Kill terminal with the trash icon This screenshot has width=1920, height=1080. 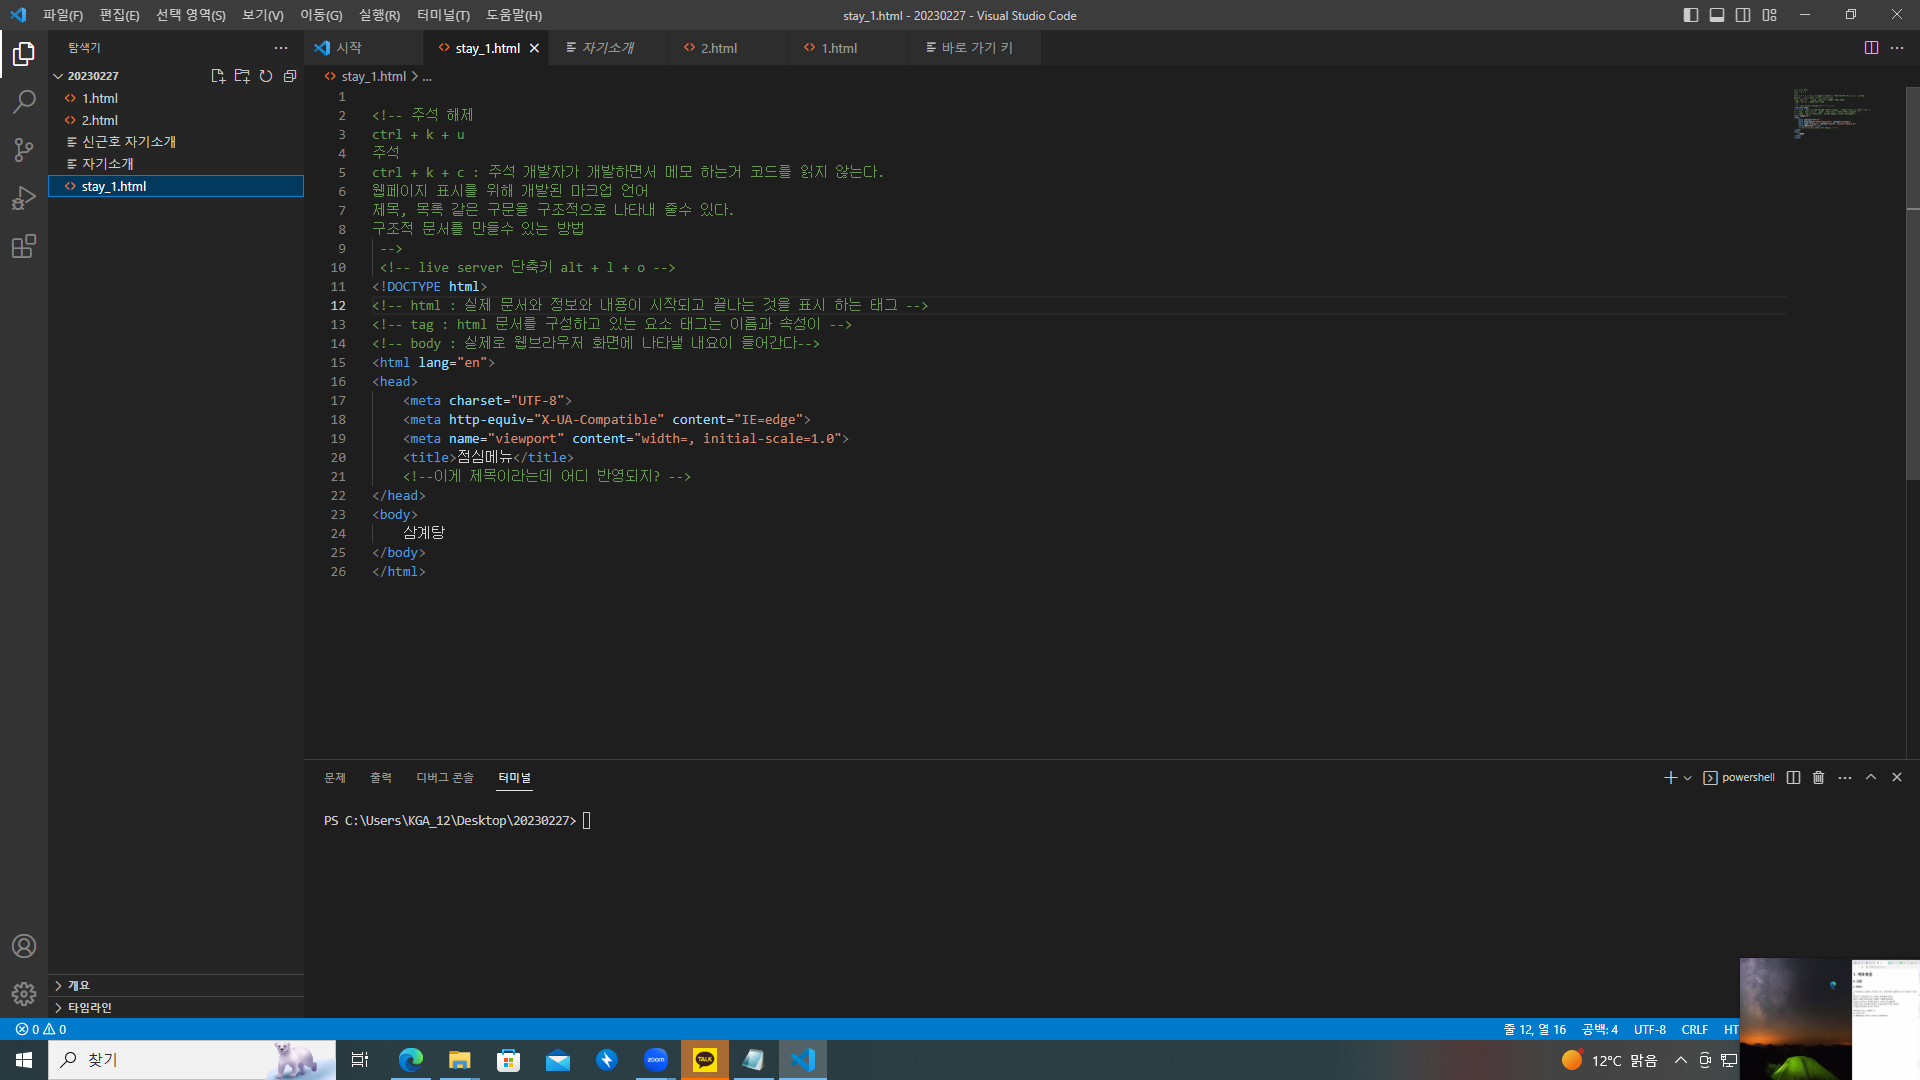(x=1819, y=778)
